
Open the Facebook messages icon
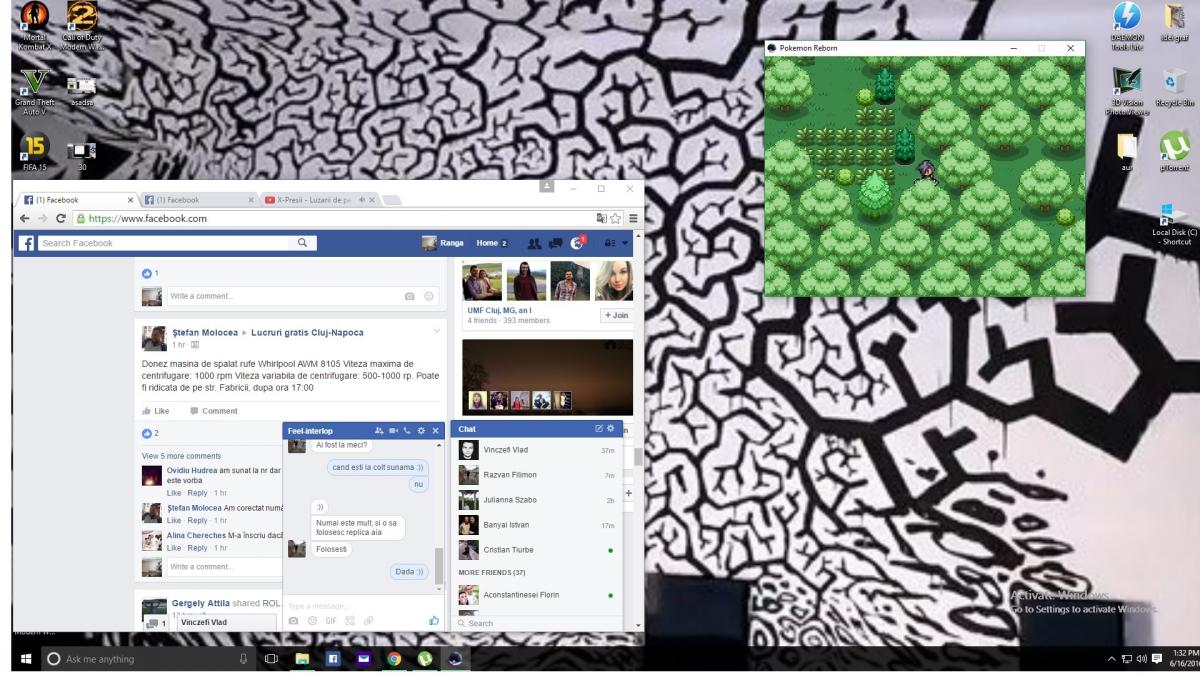pos(555,243)
